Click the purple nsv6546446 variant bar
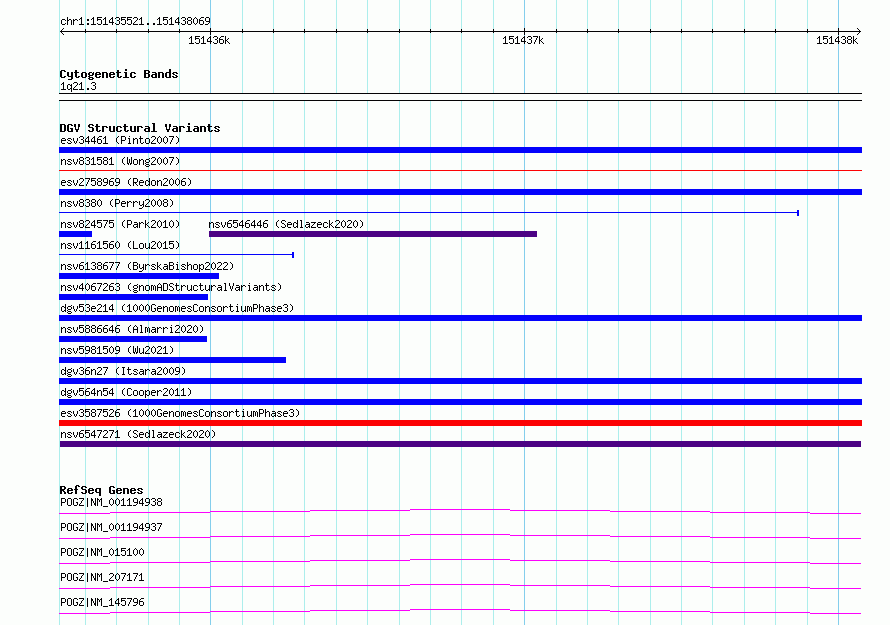 (x=373, y=234)
